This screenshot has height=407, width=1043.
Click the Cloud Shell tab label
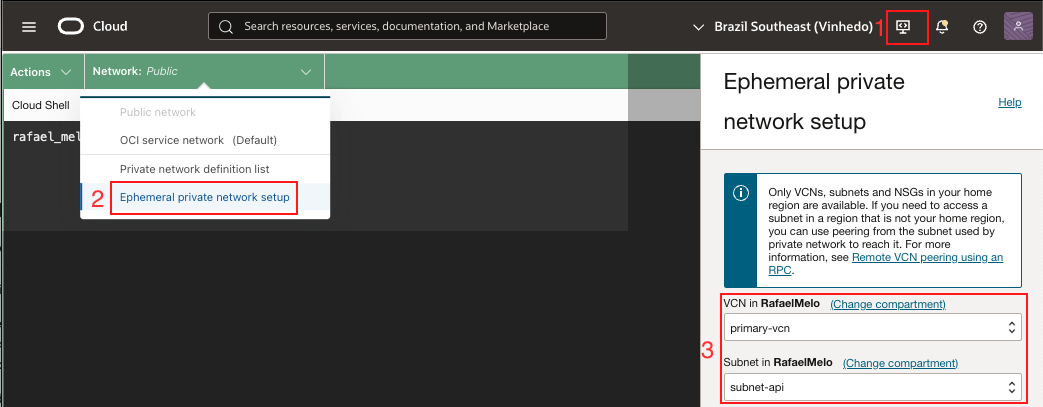point(41,105)
